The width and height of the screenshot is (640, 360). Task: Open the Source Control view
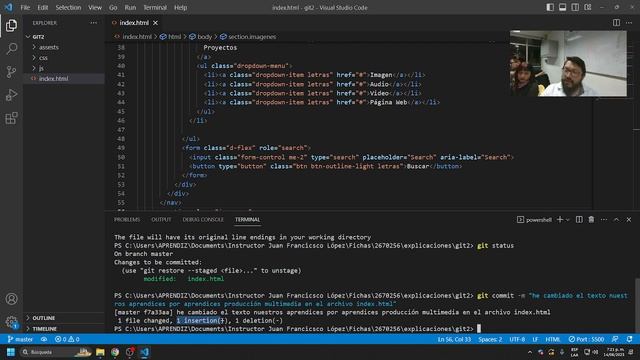[x=11, y=72]
